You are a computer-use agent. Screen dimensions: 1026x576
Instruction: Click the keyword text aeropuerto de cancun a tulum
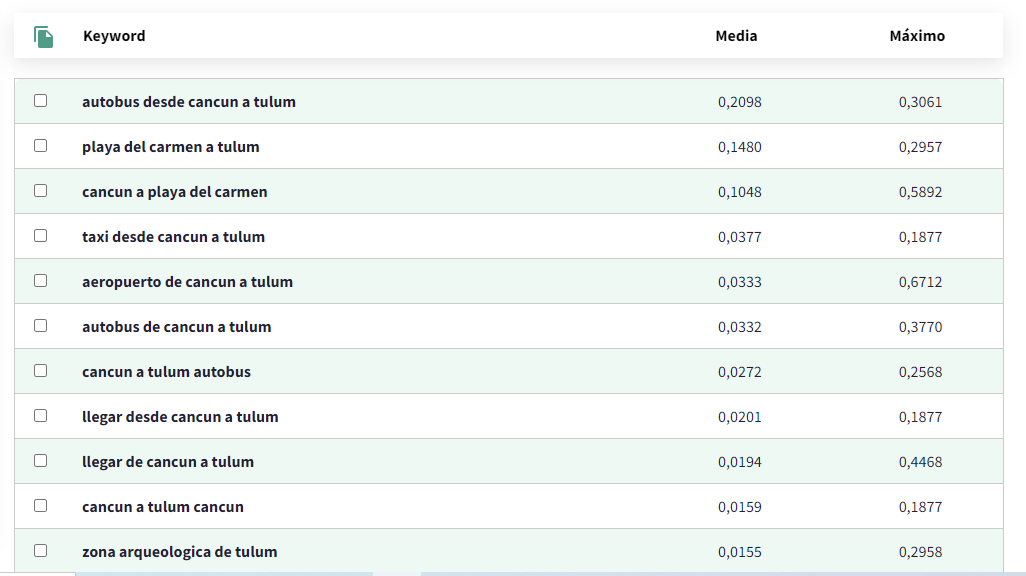click(187, 282)
